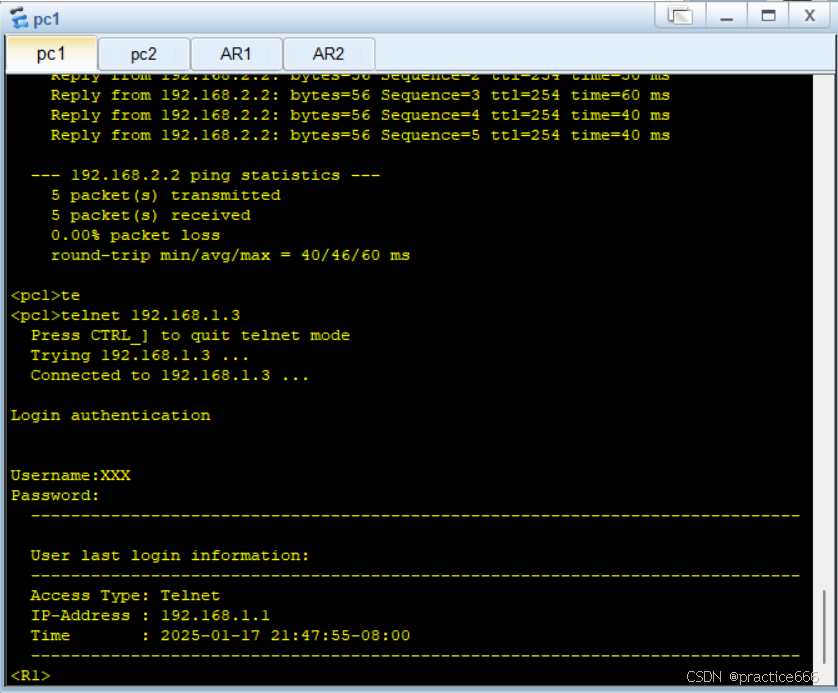This screenshot has width=838, height=693.
Task: Click the pc1 app icon in title bar
Action: tap(19, 18)
